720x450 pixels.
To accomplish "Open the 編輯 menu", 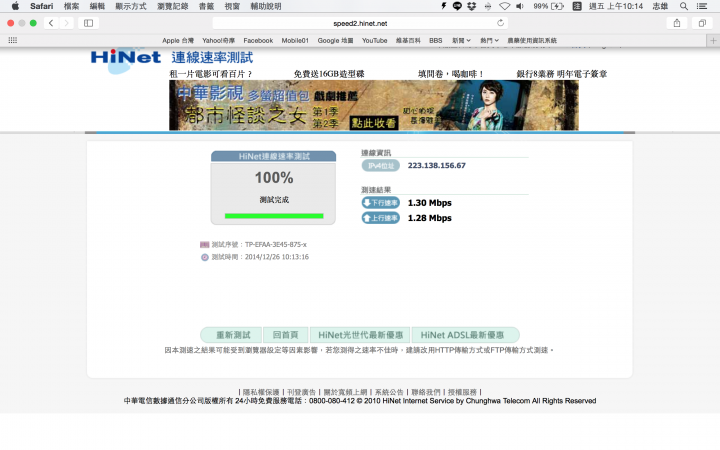I will [x=97, y=6].
